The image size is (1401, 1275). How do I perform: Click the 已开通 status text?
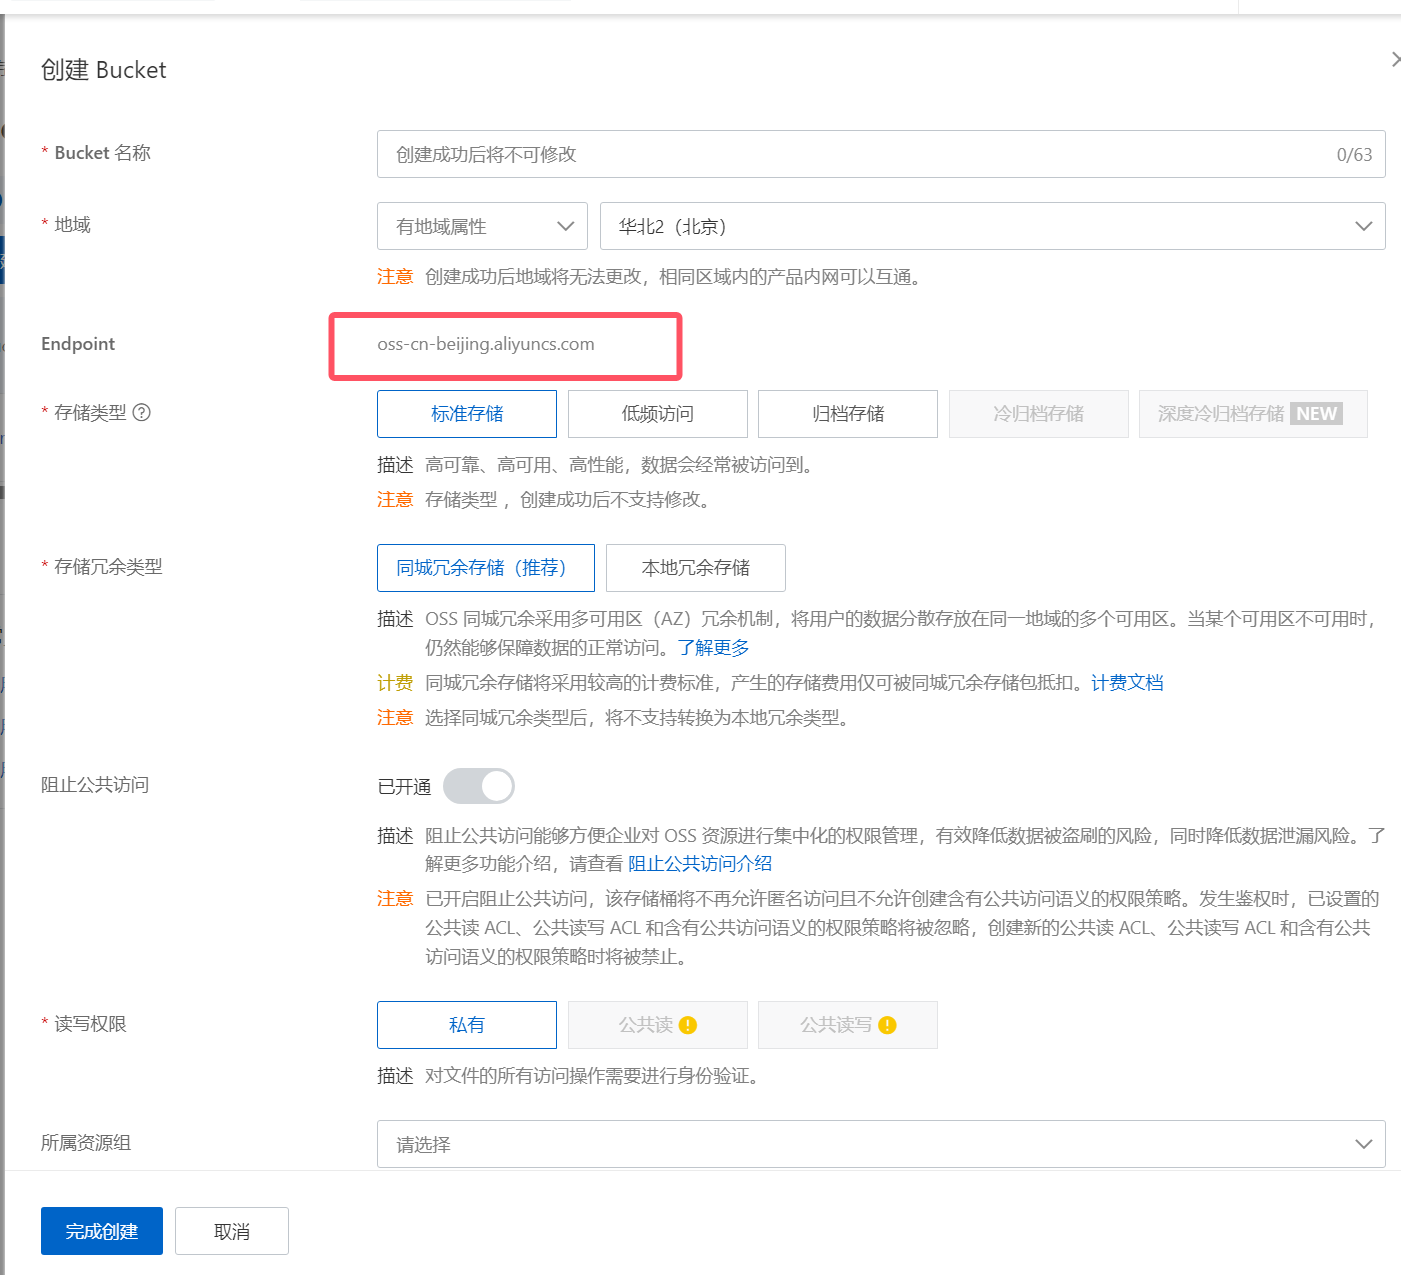click(x=404, y=787)
